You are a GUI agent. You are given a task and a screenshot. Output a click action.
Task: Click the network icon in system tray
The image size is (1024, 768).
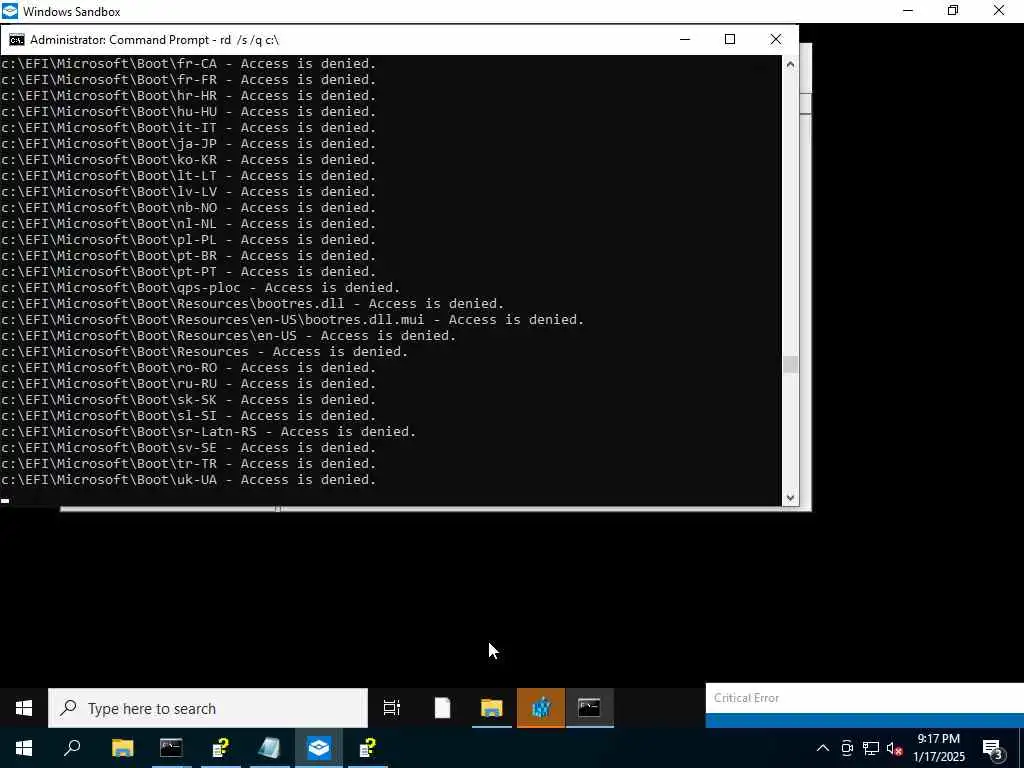[871, 748]
